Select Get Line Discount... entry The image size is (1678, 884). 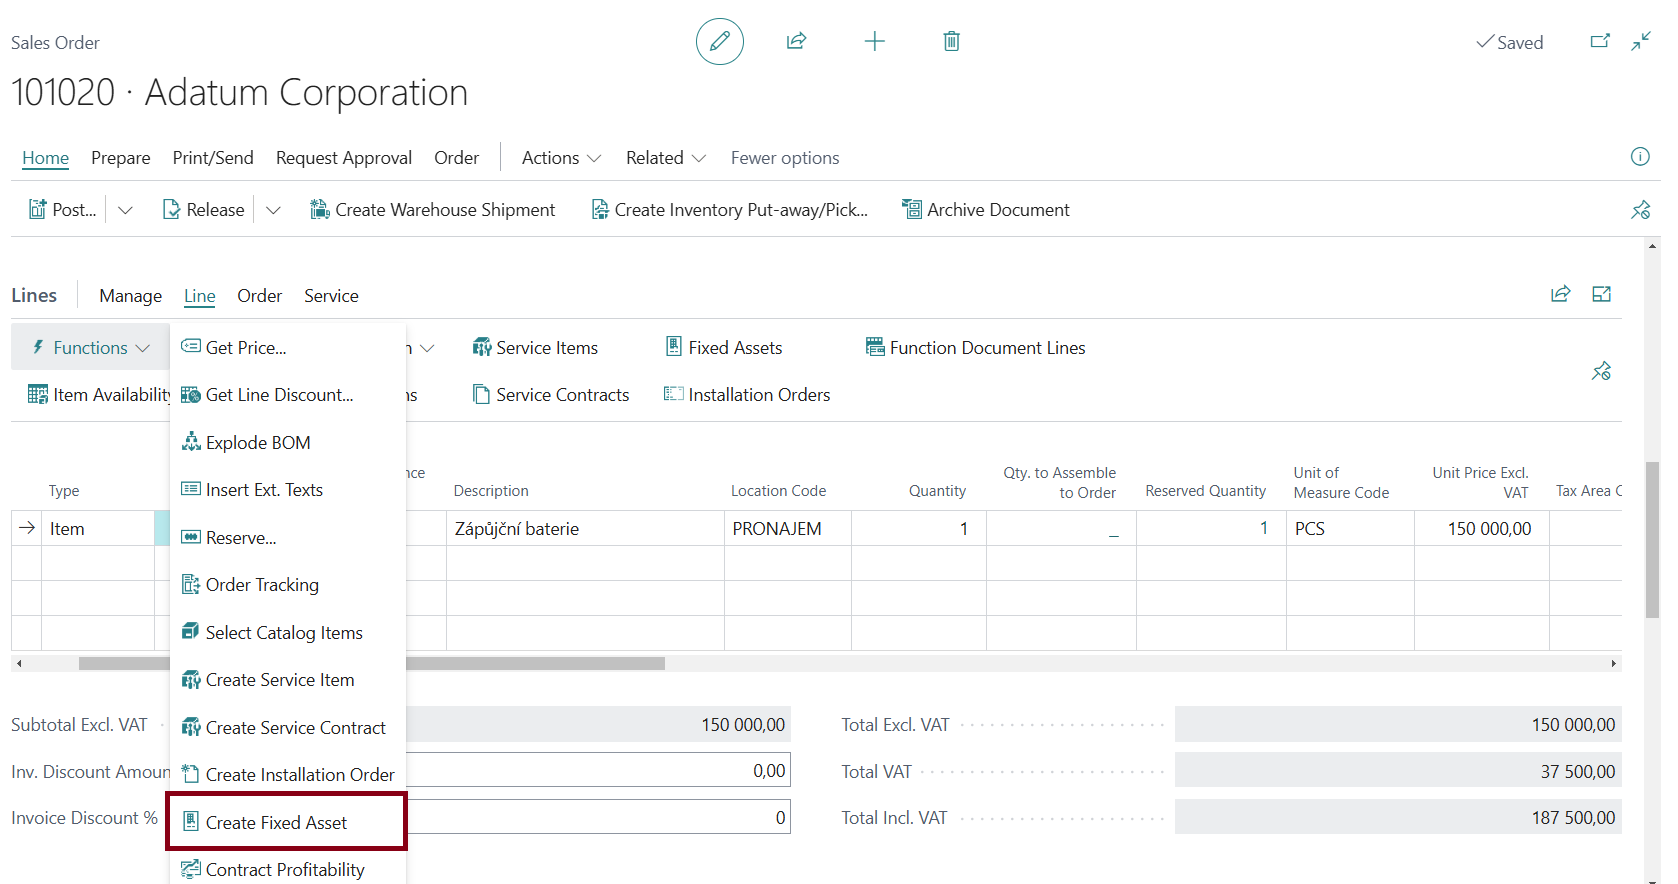(x=288, y=395)
